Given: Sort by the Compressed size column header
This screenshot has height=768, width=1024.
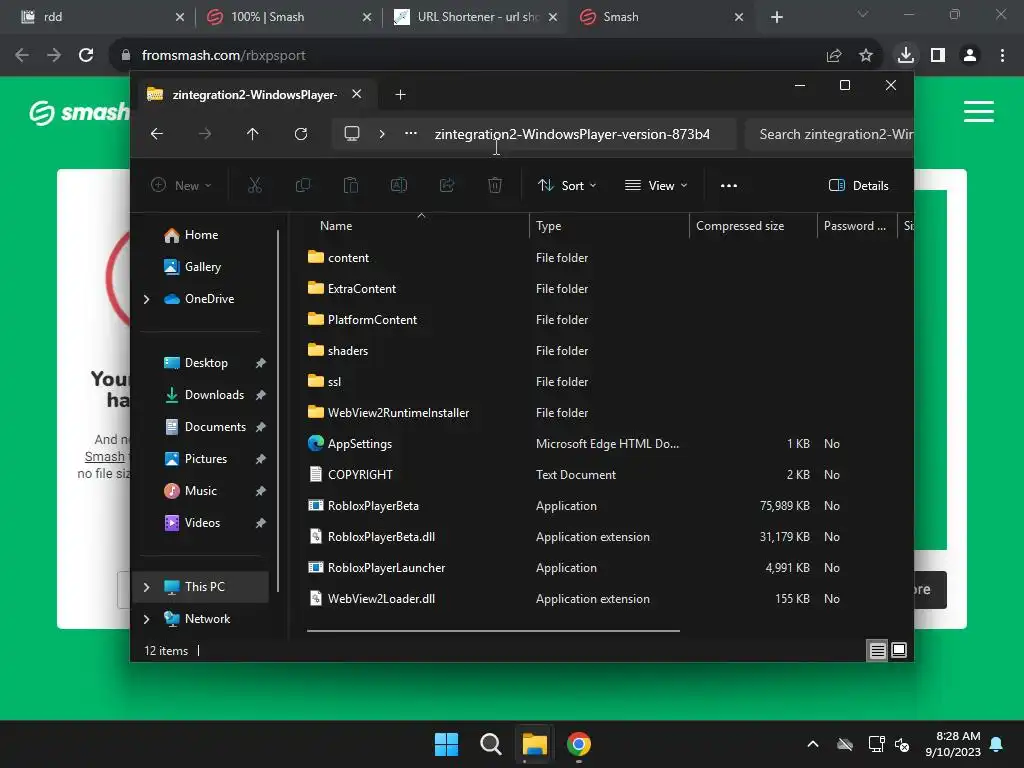Looking at the screenshot, I should point(740,226).
